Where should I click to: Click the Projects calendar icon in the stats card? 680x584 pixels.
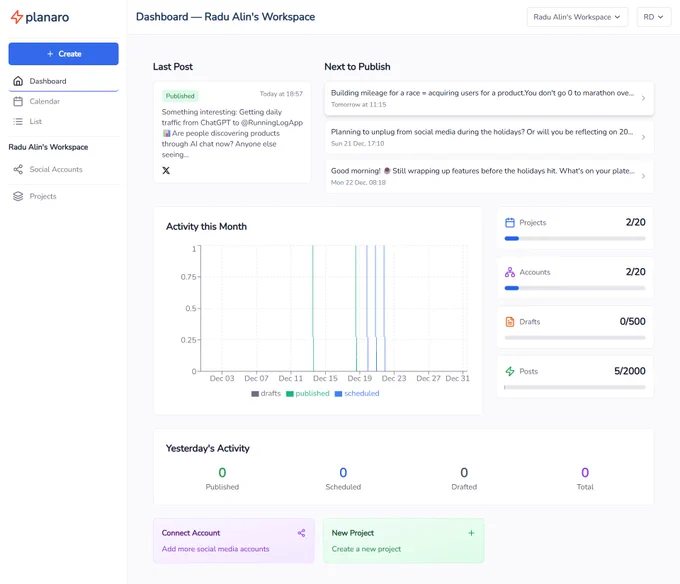click(x=510, y=222)
